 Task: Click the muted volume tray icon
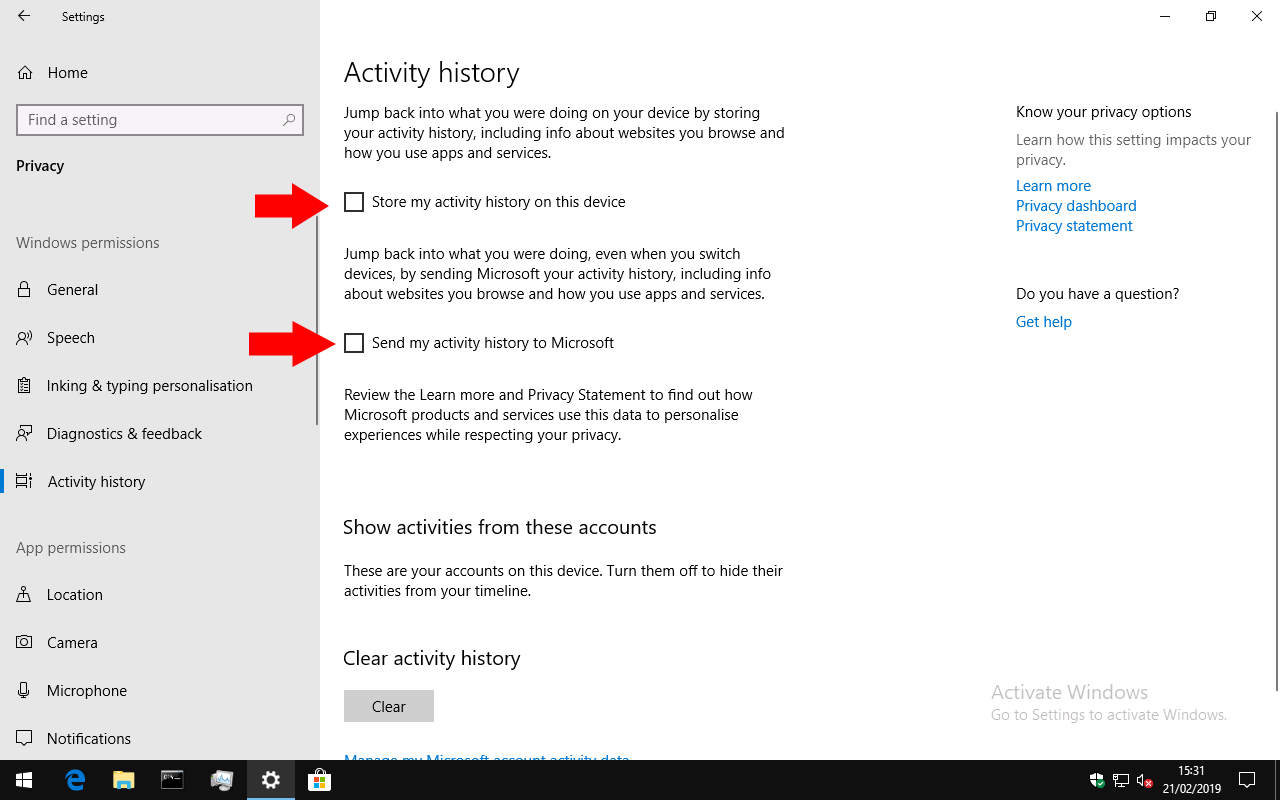[x=1145, y=780]
